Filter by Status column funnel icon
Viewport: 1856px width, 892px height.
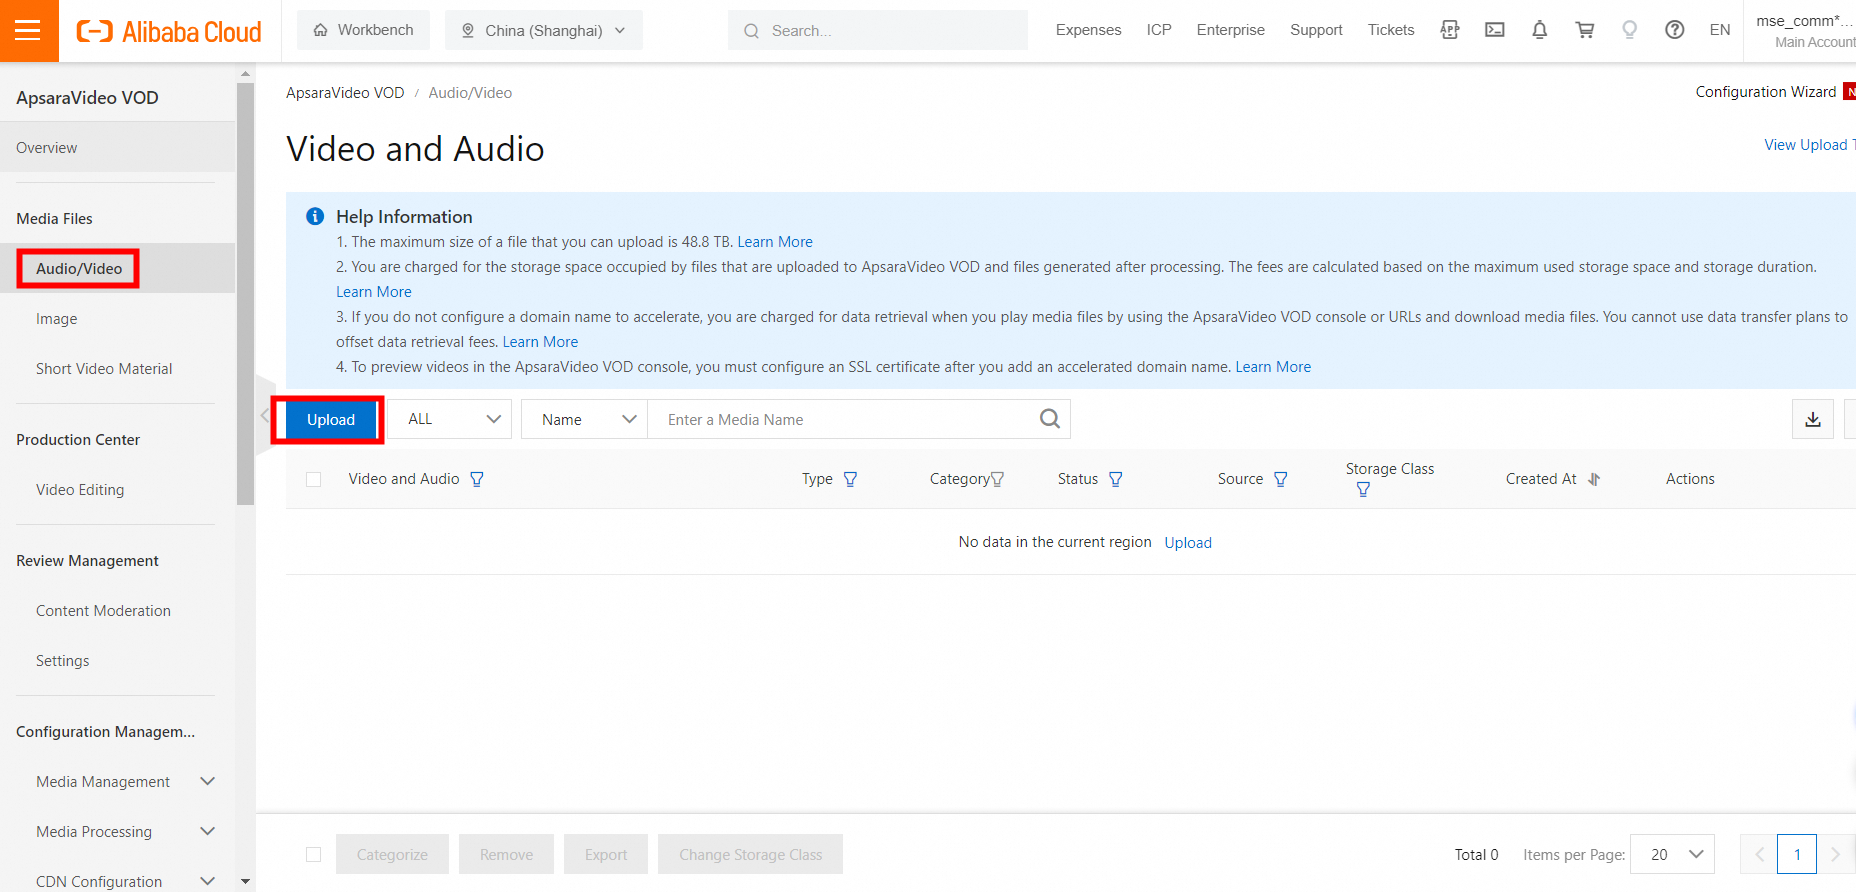click(1116, 479)
